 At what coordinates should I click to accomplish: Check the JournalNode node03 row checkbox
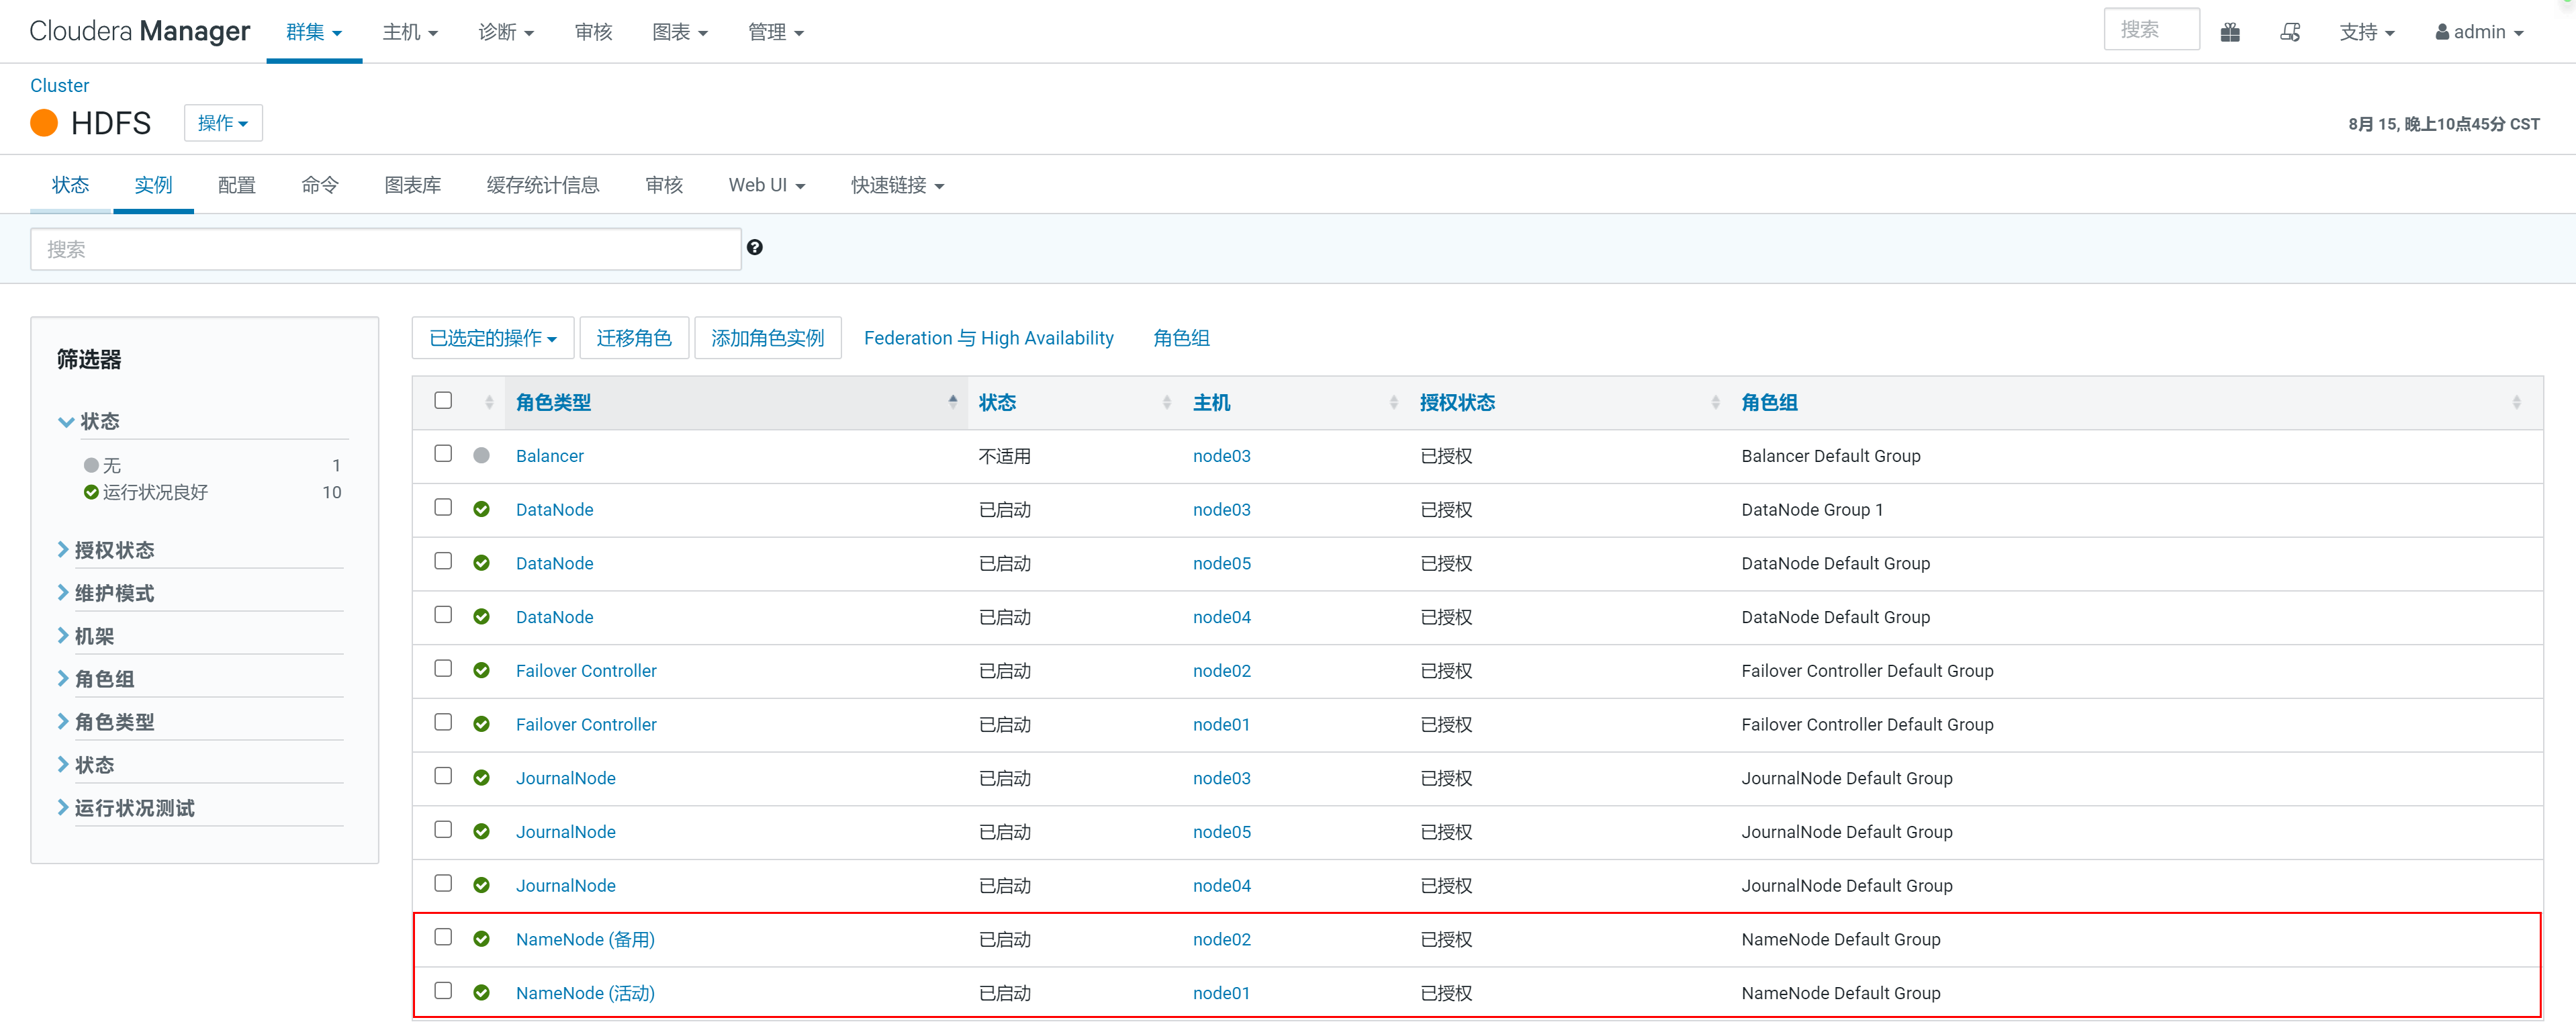[x=443, y=776]
